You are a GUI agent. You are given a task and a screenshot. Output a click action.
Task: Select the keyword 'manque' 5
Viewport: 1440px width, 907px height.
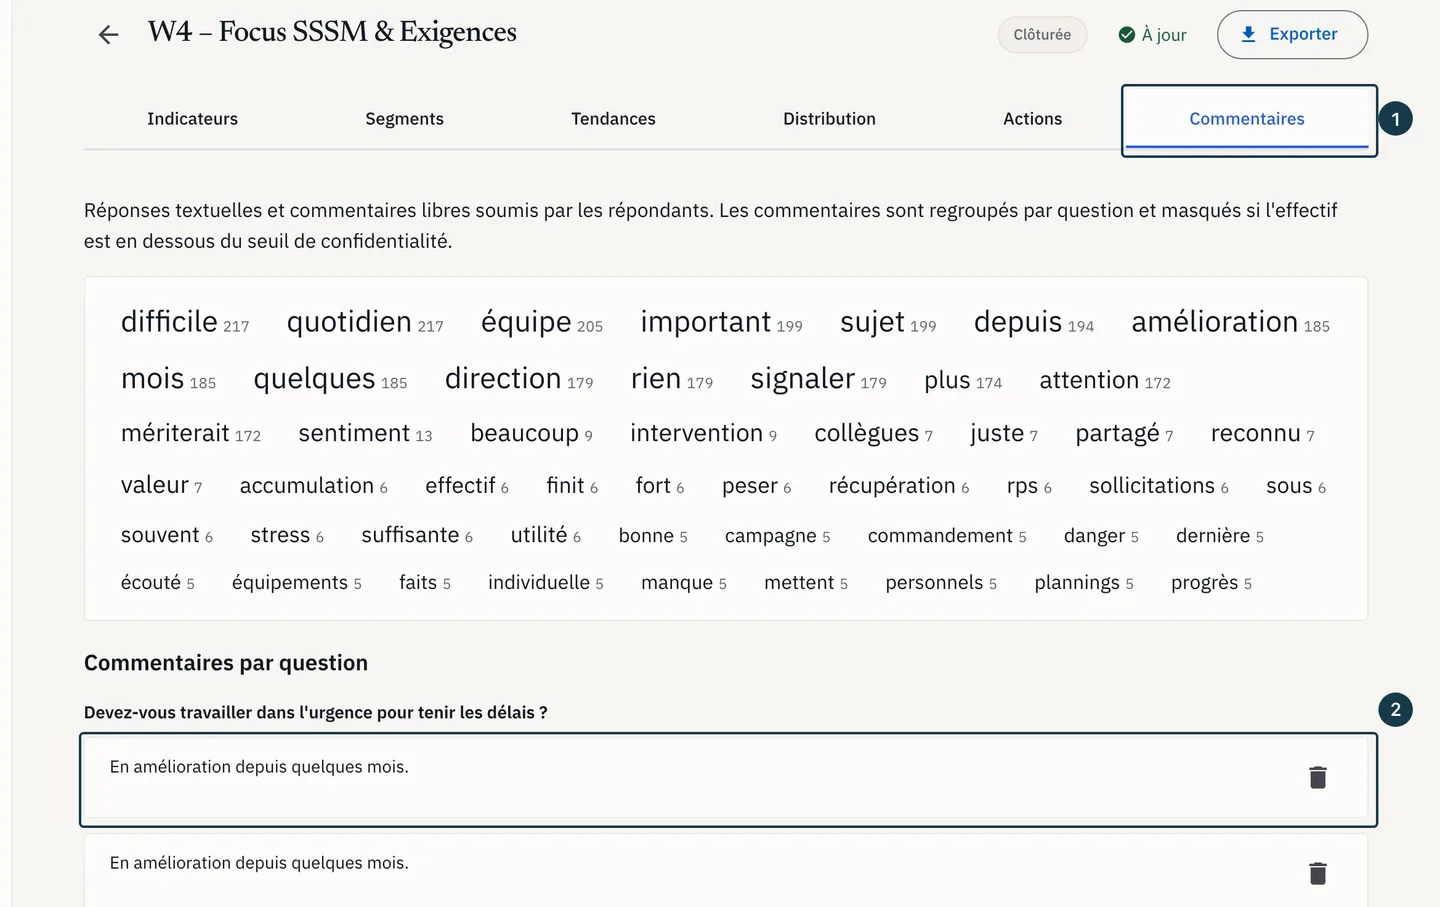click(x=684, y=582)
